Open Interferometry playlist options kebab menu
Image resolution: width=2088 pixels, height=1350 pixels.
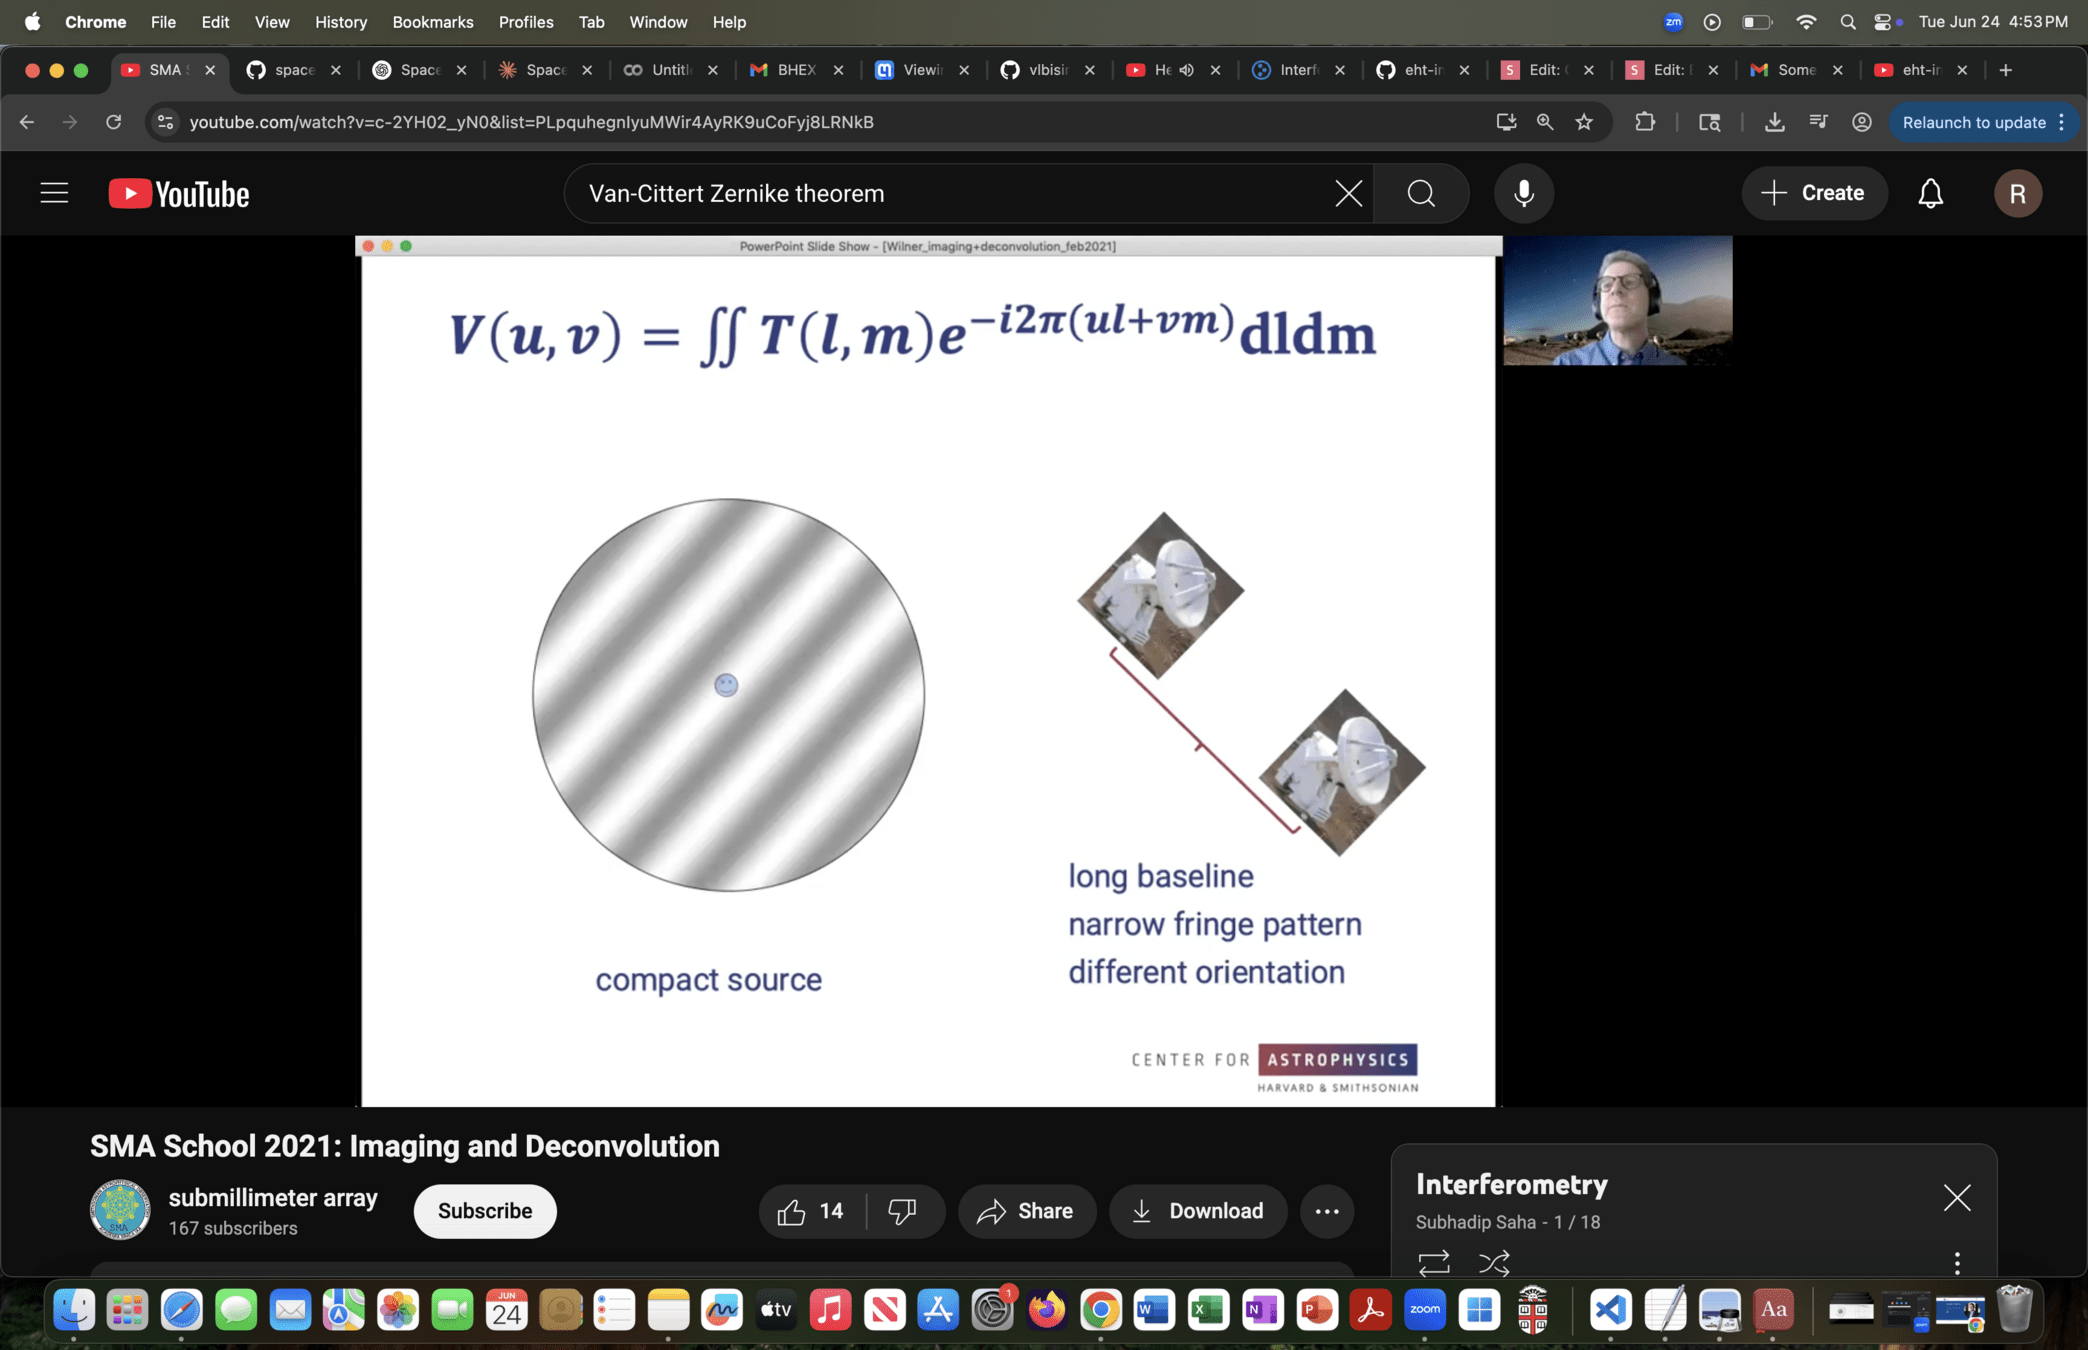1957,1263
